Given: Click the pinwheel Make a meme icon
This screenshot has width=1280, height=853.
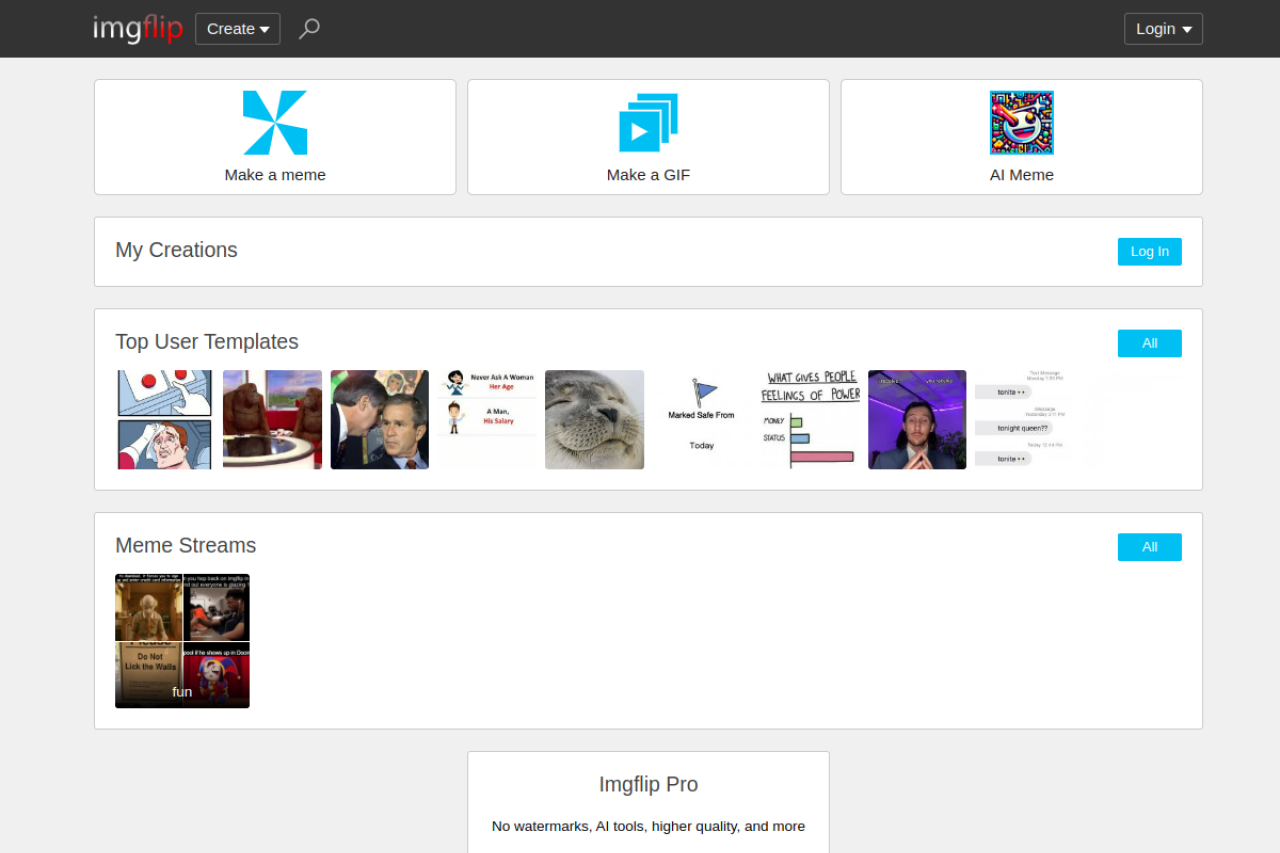Looking at the screenshot, I should click(x=275, y=123).
